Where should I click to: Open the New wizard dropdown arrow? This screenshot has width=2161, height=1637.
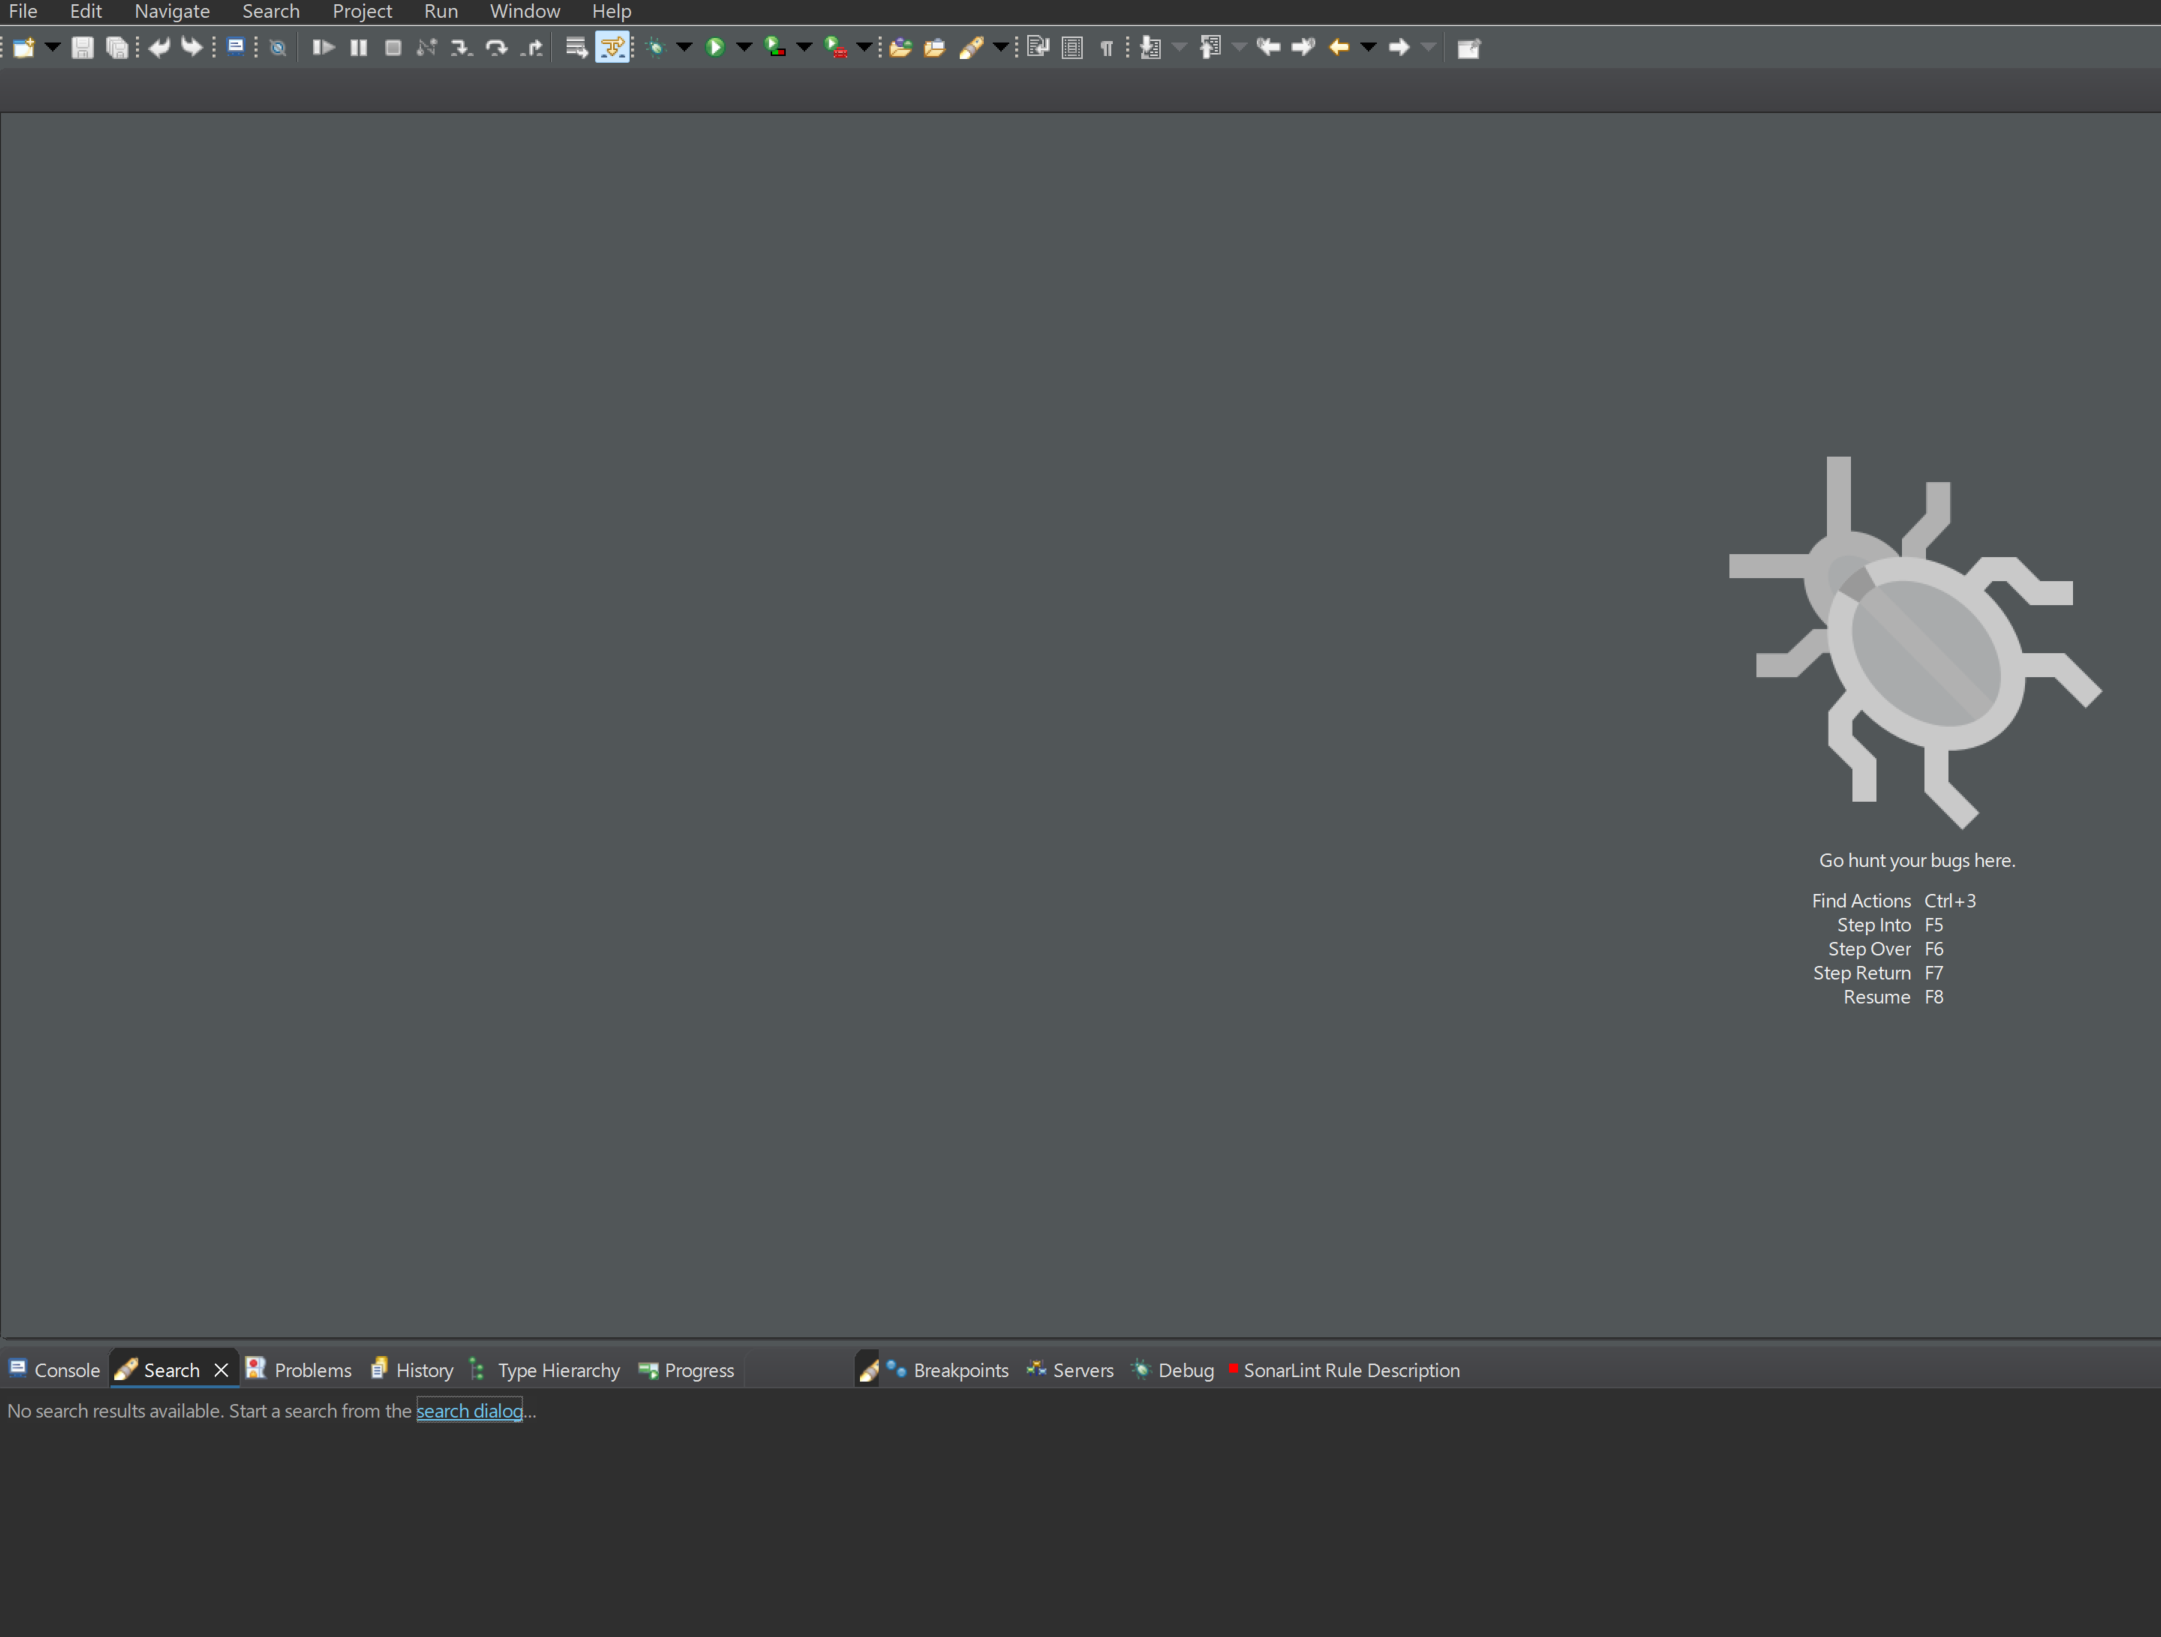[x=52, y=47]
